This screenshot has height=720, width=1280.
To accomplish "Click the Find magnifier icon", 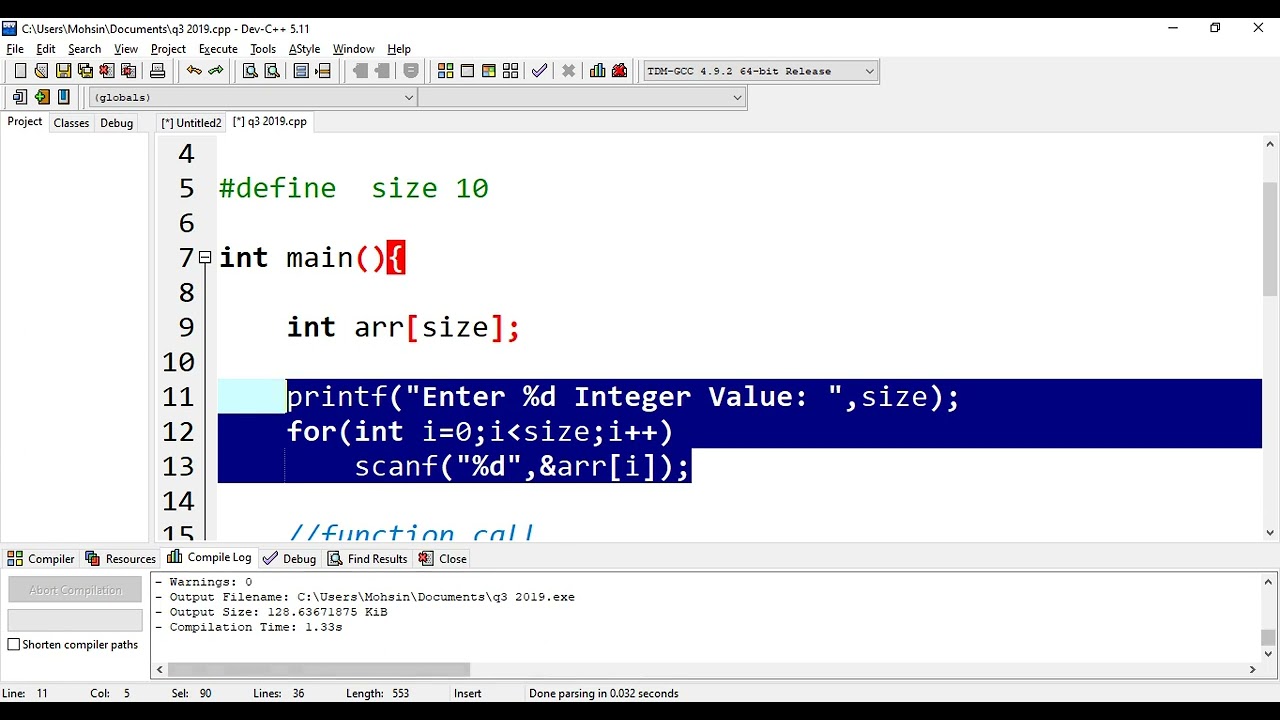I will pyautogui.click(x=250, y=71).
